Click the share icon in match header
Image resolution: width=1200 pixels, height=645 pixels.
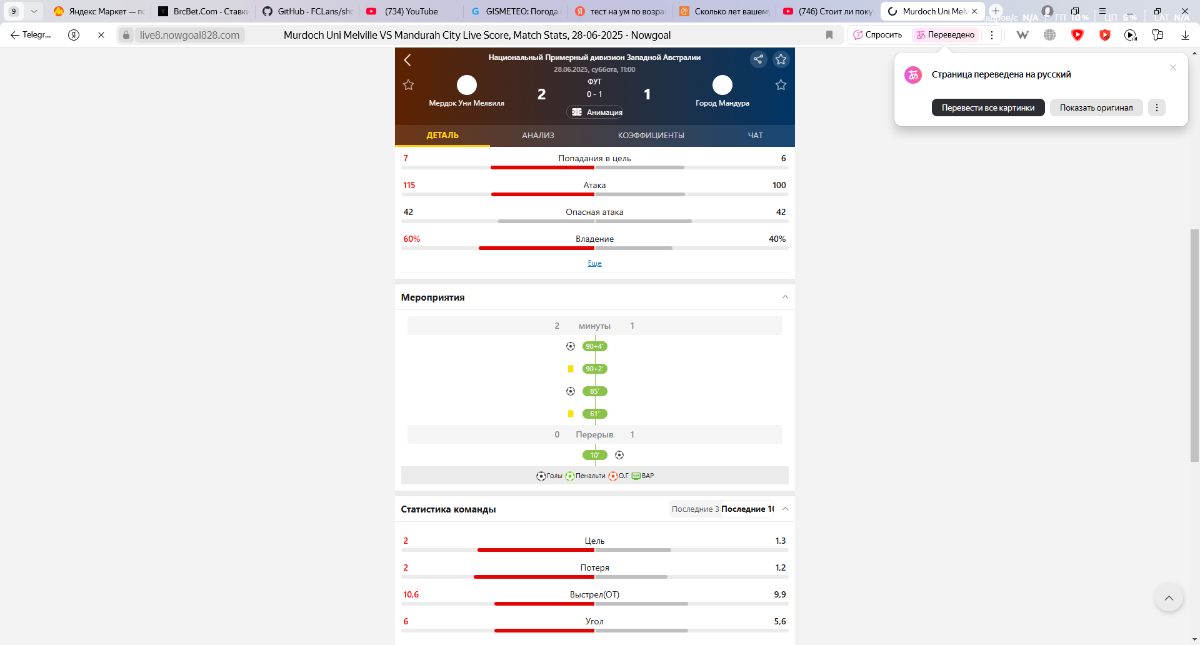pos(758,60)
